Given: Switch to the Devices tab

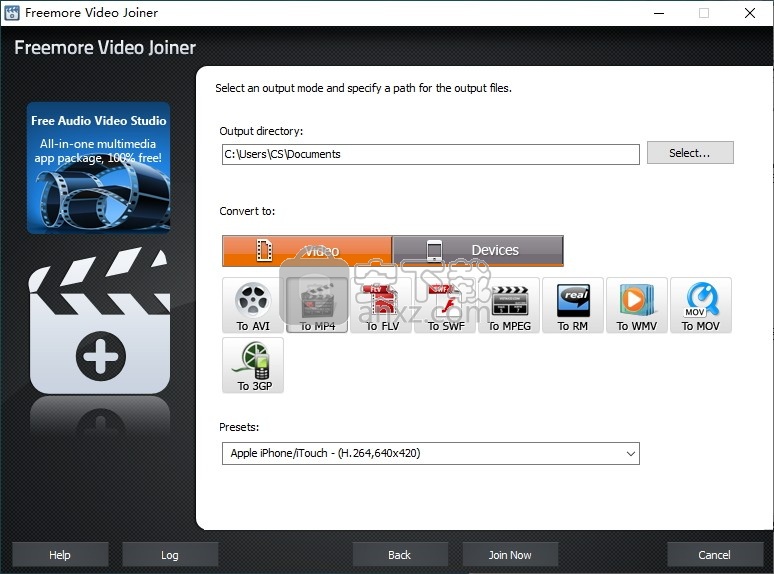Looking at the screenshot, I should [478, 251].
